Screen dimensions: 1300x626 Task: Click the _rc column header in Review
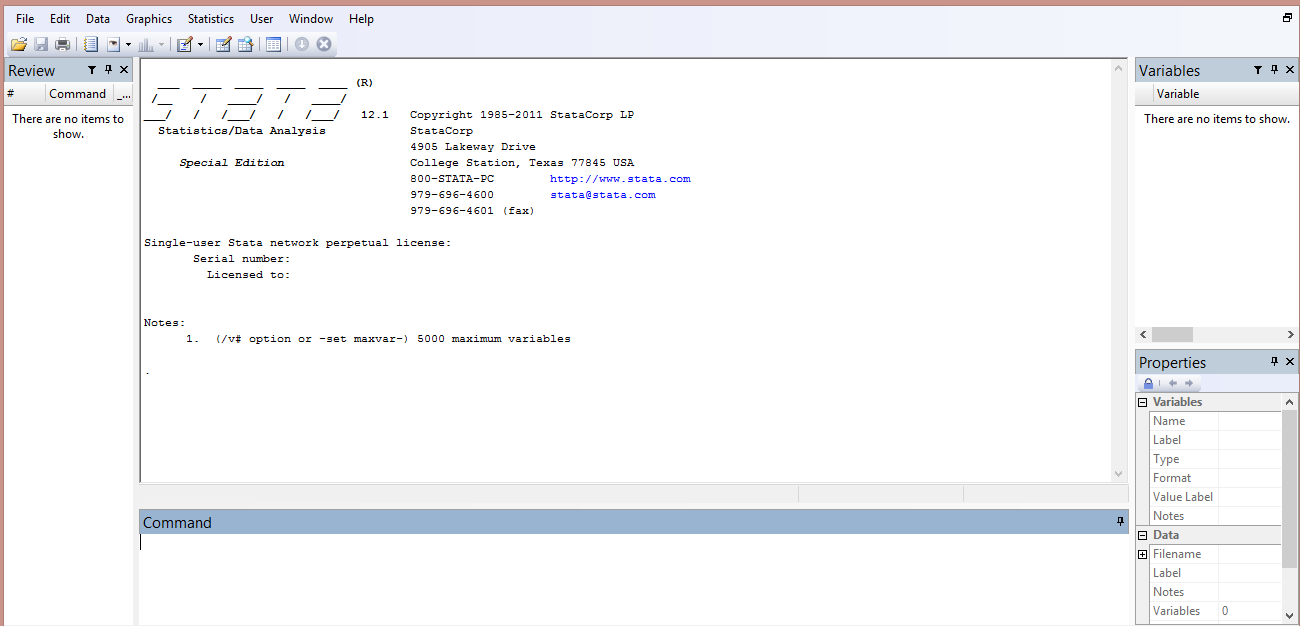point(123,94)
